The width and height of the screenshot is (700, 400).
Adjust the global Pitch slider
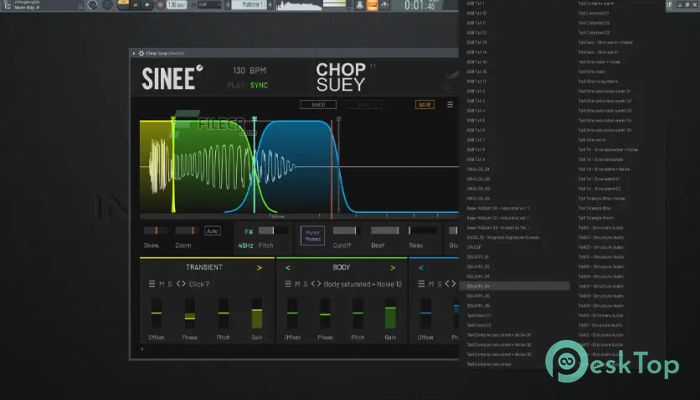(273, 230)
